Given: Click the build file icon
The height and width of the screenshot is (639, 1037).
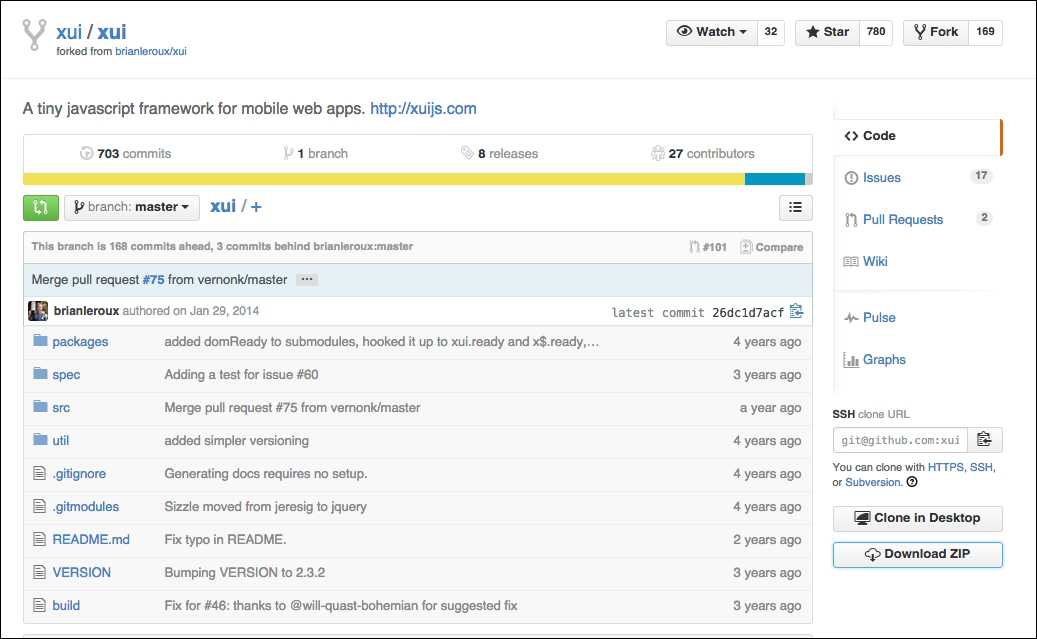Looking at the screenshot, I should (40, 605).
